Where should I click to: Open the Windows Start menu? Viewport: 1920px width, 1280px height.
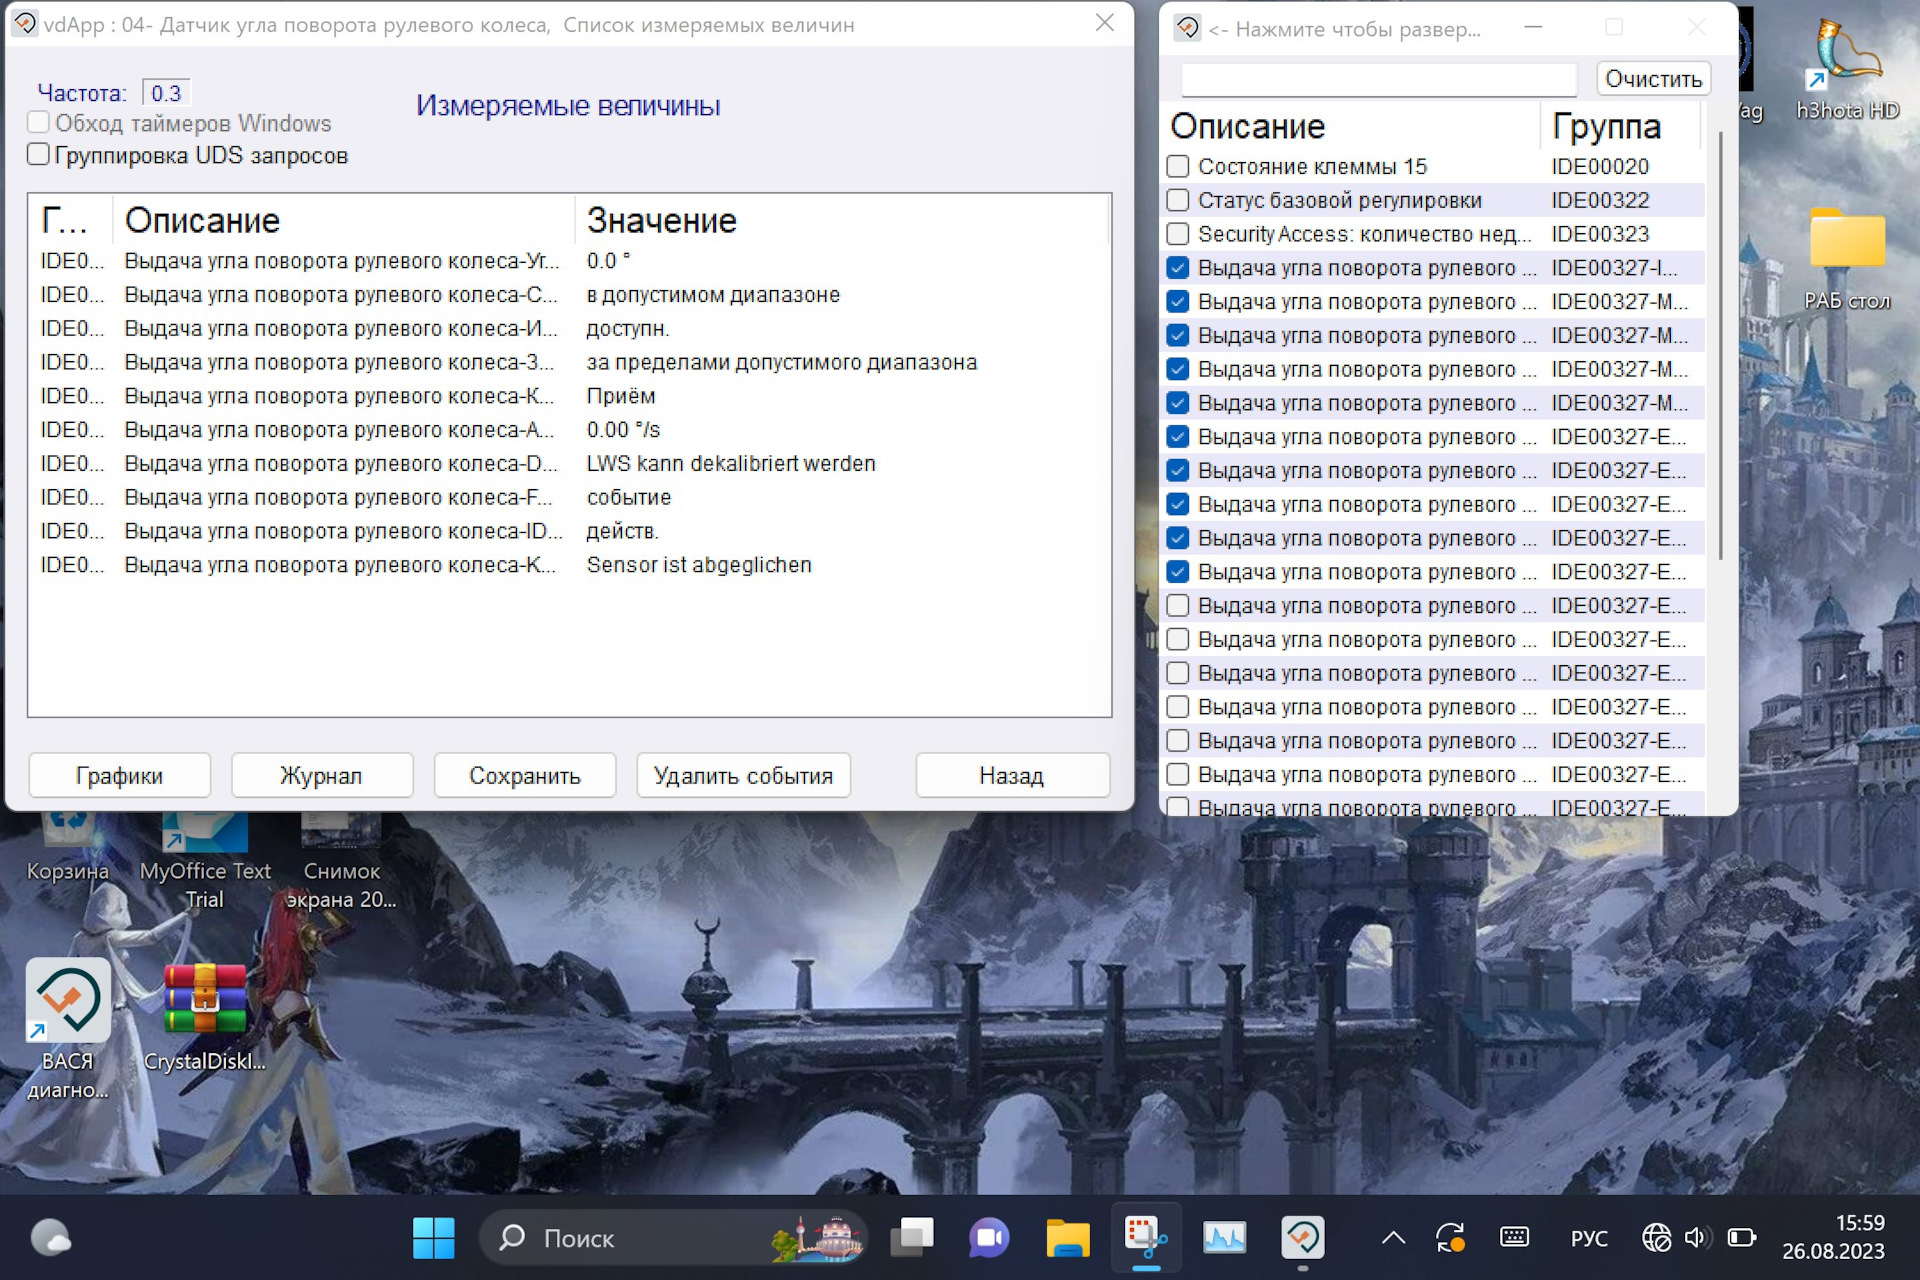coord(434,1238)
